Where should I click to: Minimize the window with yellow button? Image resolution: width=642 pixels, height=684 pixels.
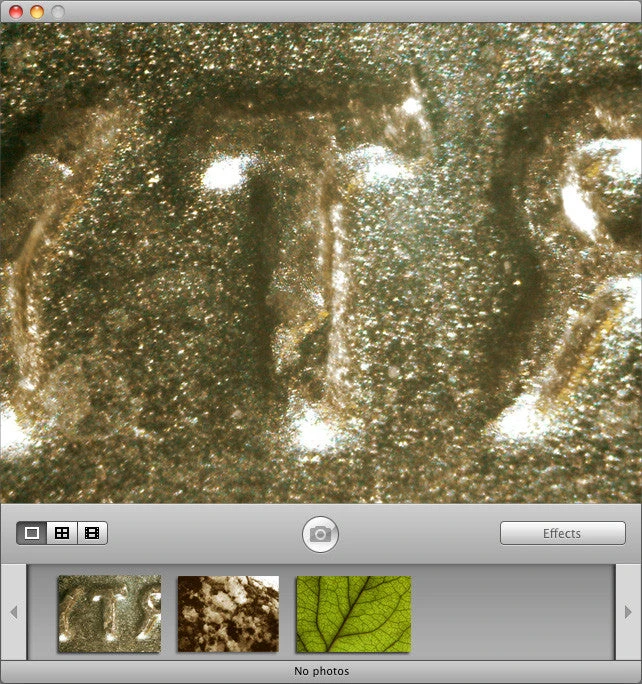tap(37, 12)
